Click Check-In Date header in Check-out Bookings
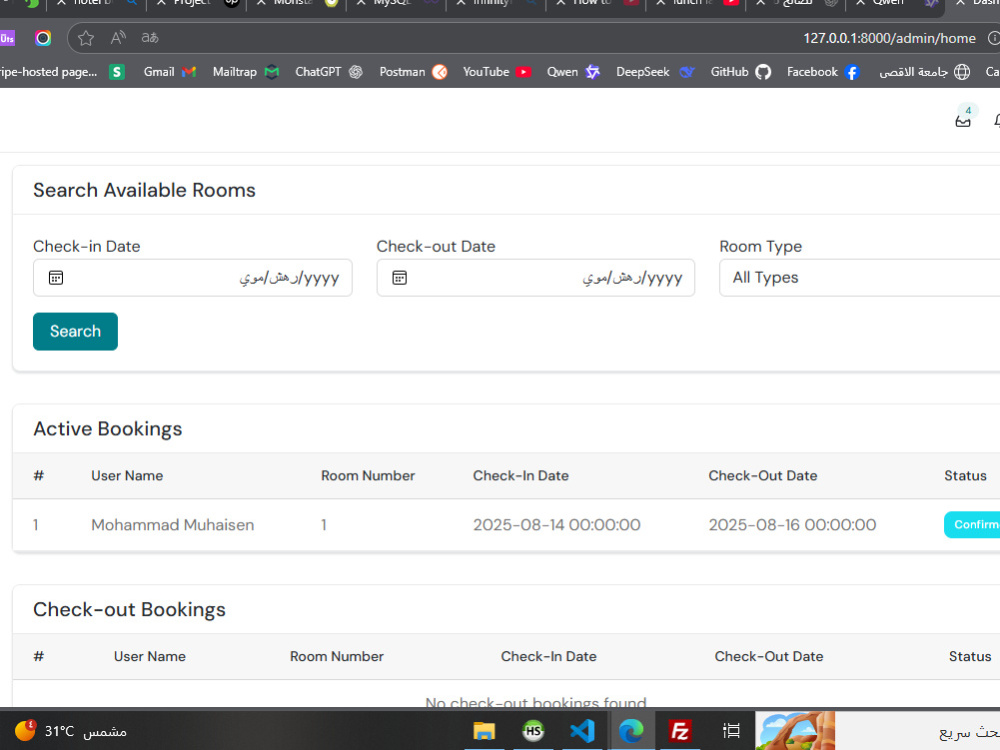This screenshot has width=1000, height=750. tap(548, 656)
